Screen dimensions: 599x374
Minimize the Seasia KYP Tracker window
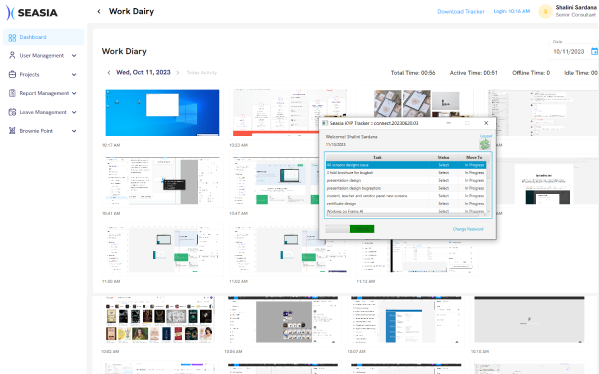coord(448,123)
